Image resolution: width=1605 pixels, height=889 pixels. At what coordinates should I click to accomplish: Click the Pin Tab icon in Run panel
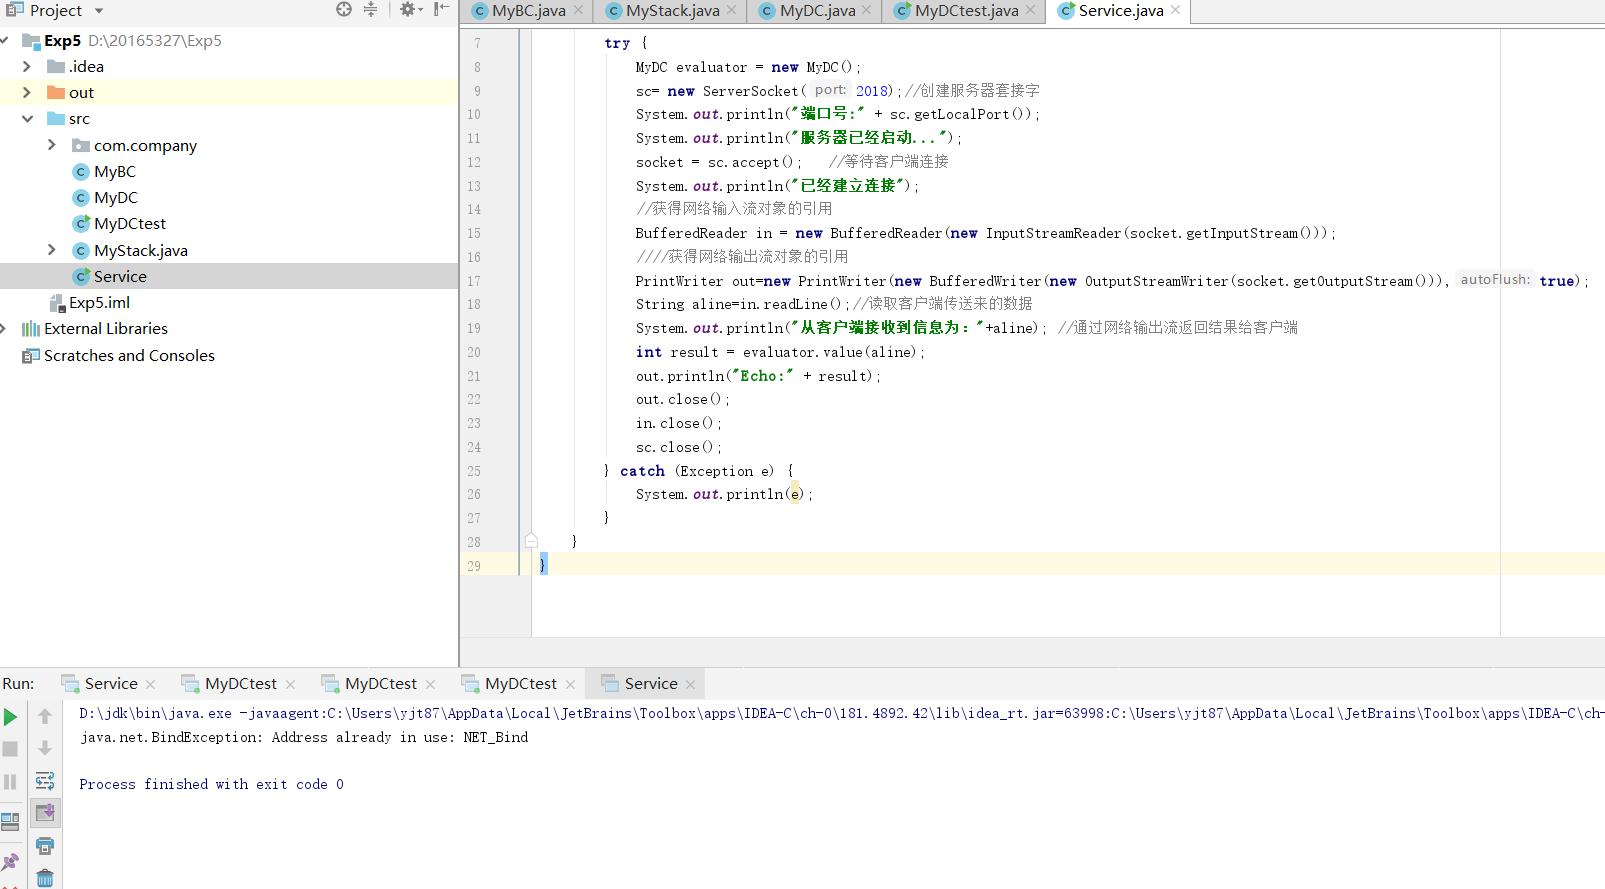tap(11, 862)
